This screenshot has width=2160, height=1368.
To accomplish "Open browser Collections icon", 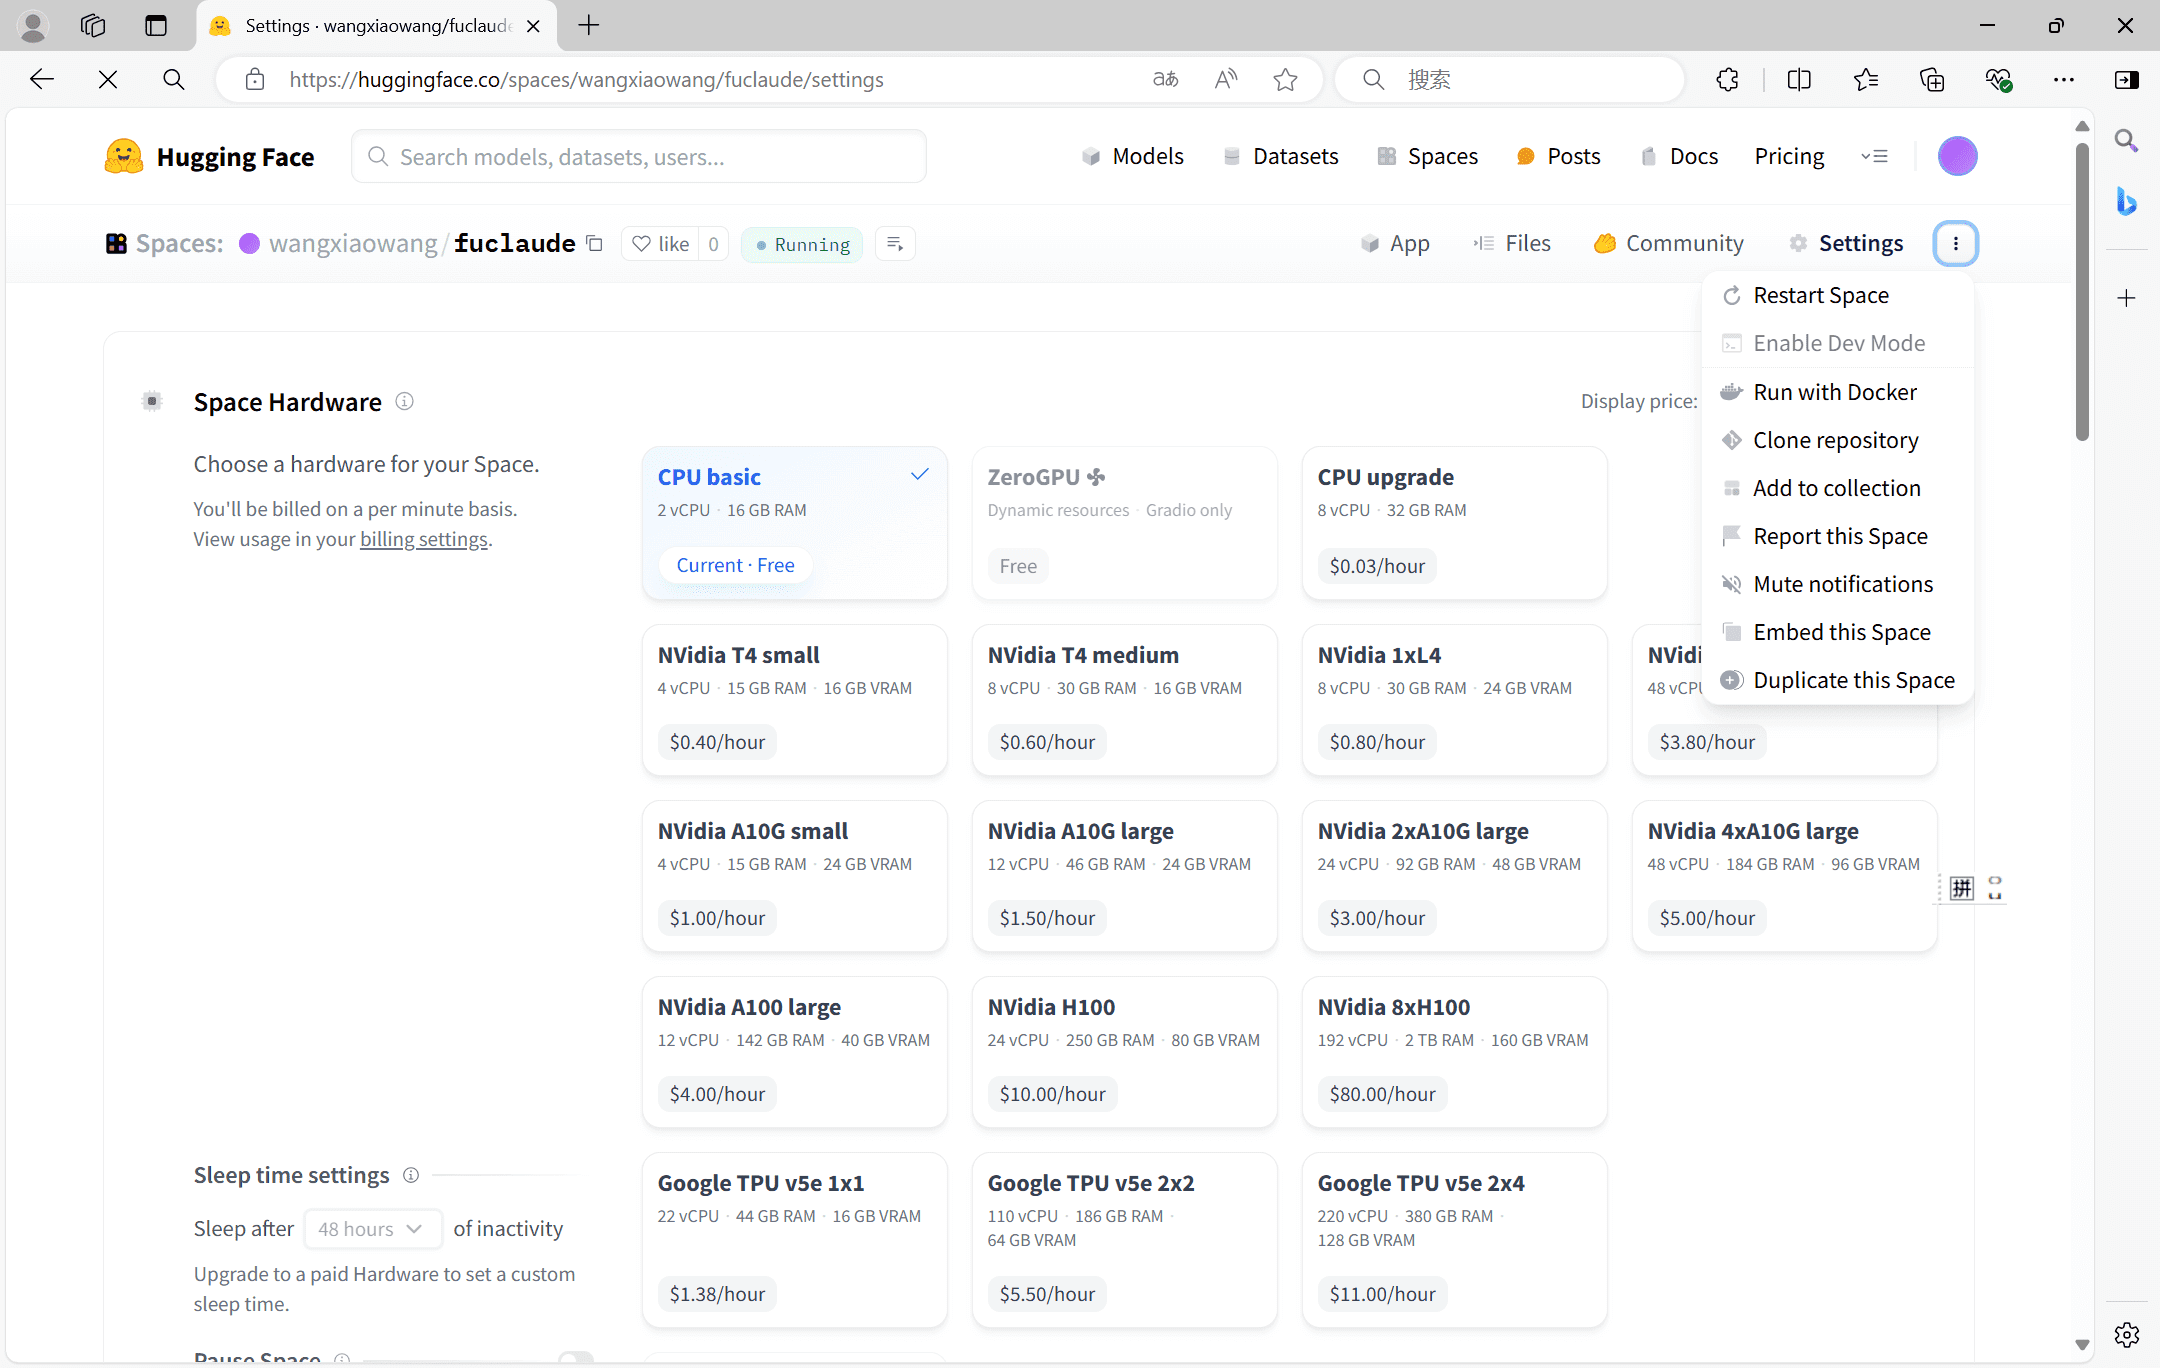I will [x=1932, y=79].
